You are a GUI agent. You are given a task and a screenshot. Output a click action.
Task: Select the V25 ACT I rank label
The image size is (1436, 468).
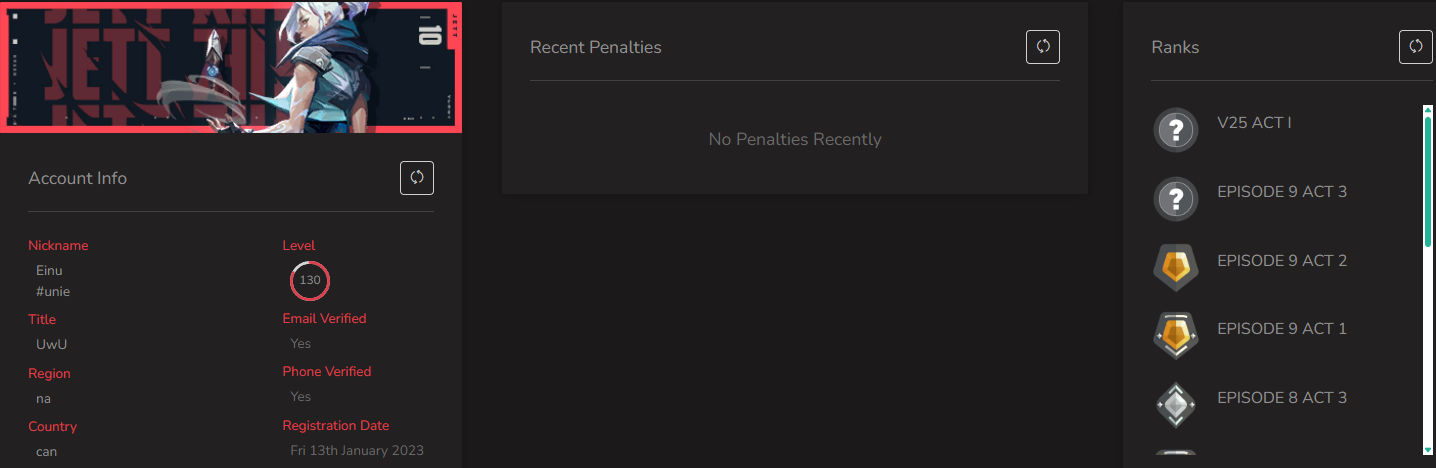1254,123
